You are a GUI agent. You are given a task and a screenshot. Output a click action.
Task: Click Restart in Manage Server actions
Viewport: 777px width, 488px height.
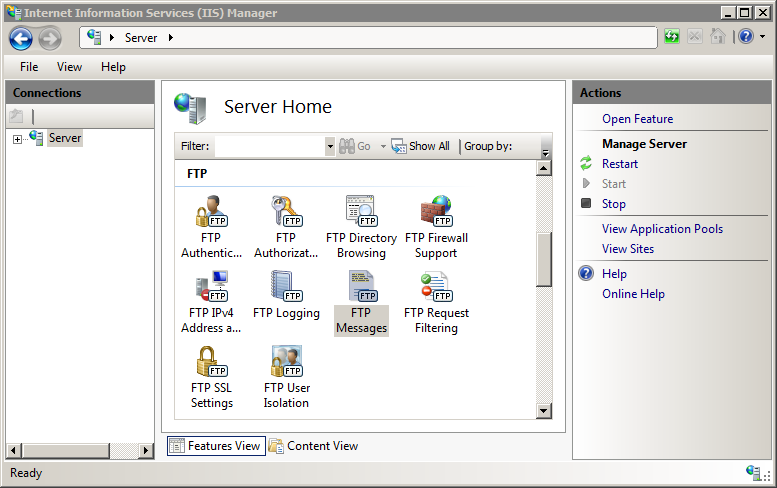[x=619, y=163]
